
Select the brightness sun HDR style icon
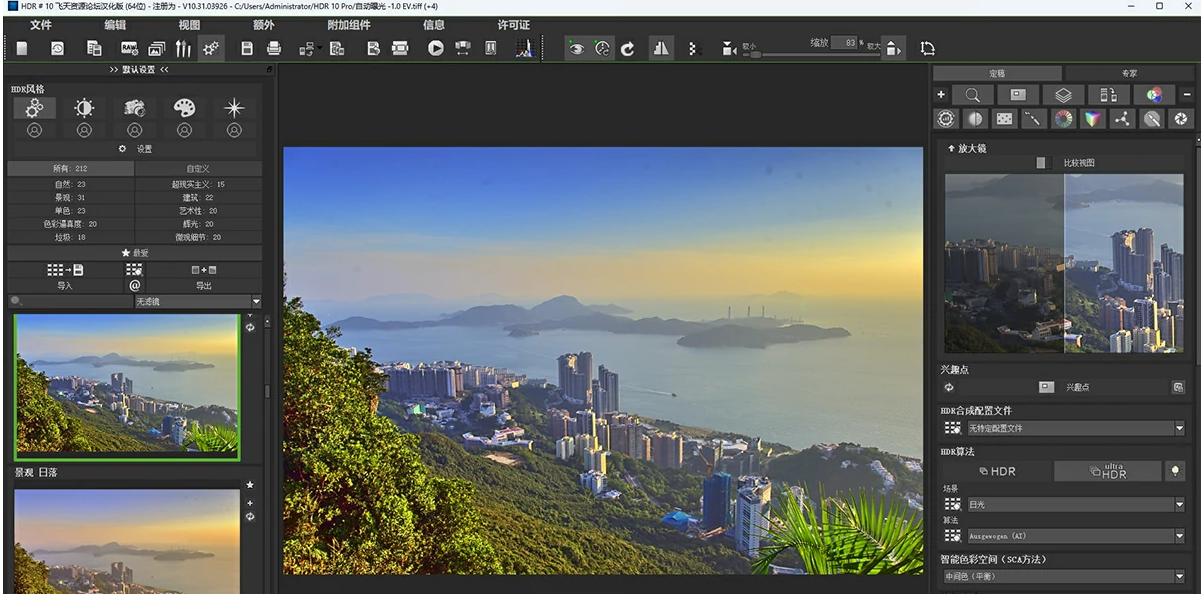84,108
